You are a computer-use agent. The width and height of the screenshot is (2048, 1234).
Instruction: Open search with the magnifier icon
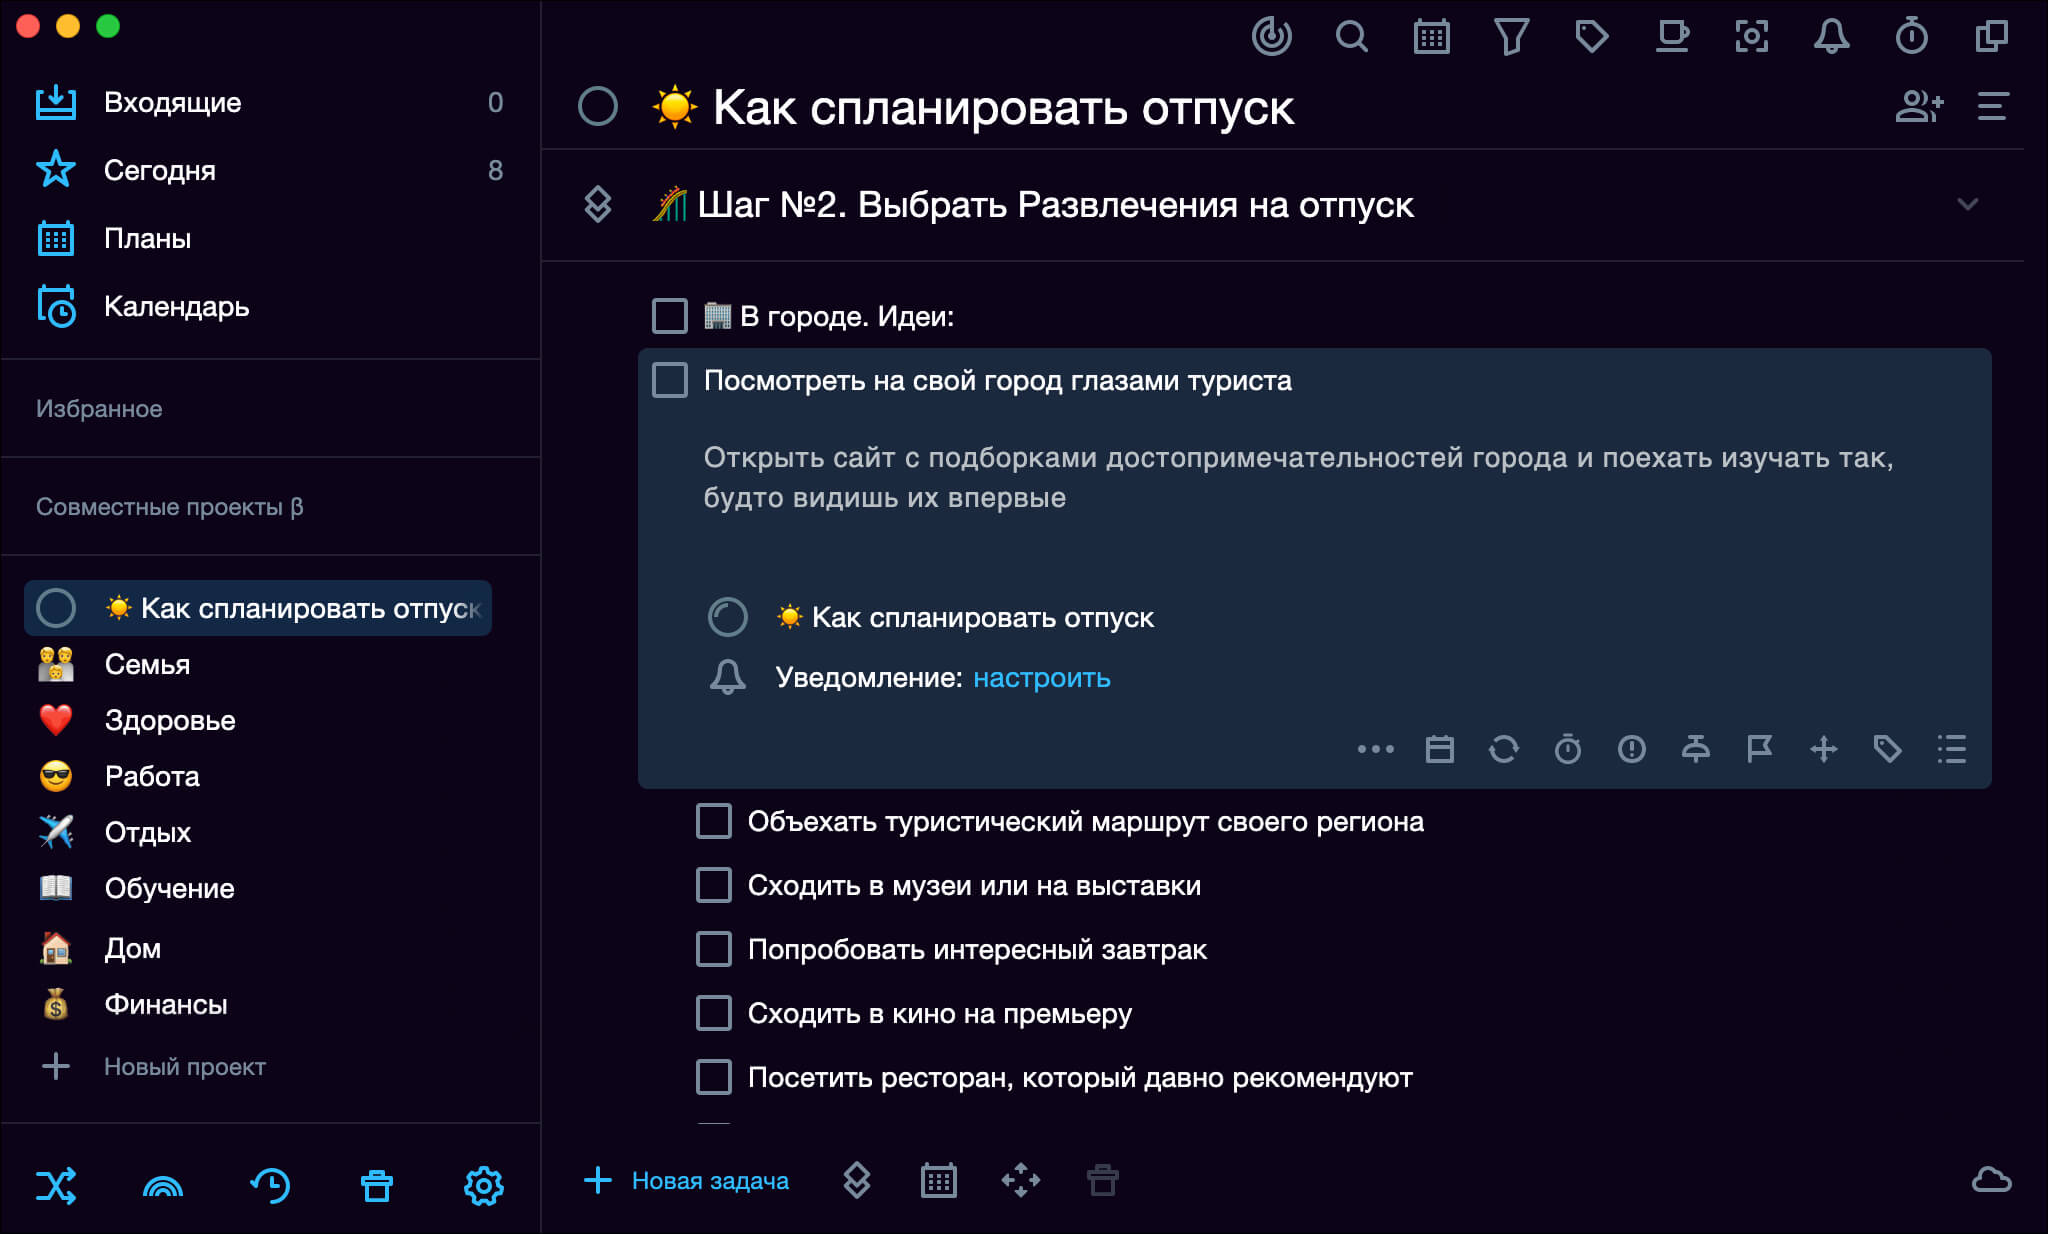point(1351,37)
